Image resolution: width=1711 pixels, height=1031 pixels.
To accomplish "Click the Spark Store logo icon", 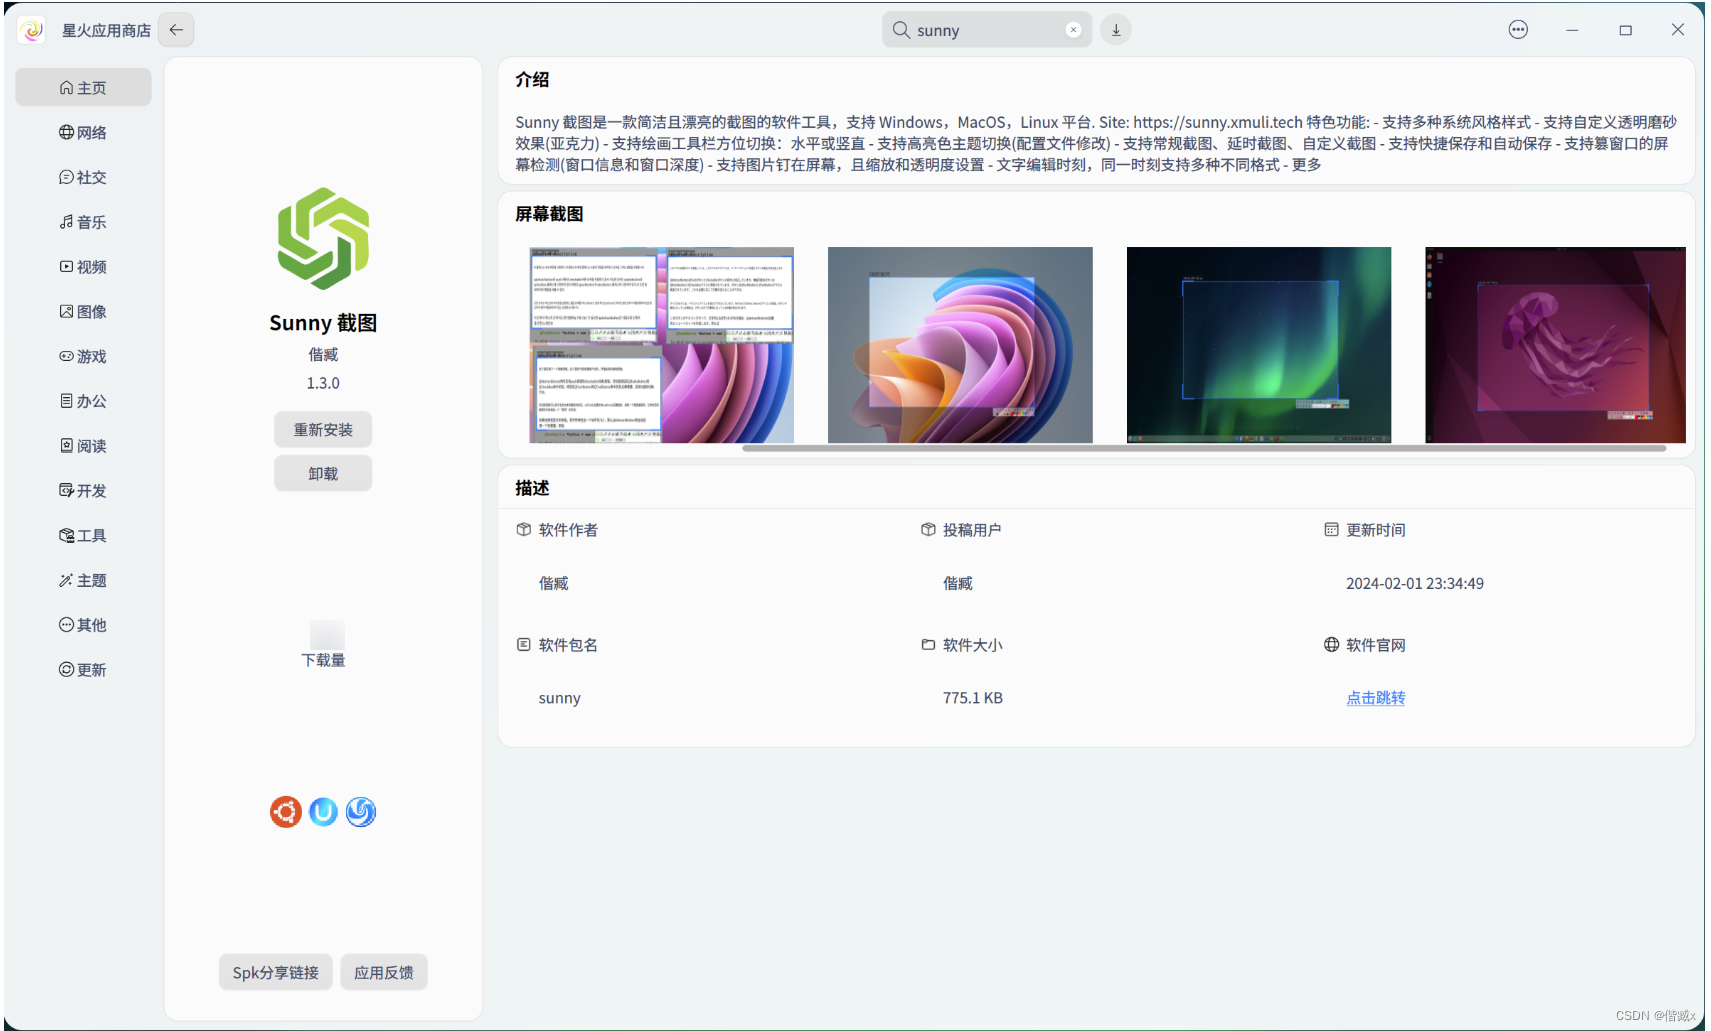I will click(32, 30).
